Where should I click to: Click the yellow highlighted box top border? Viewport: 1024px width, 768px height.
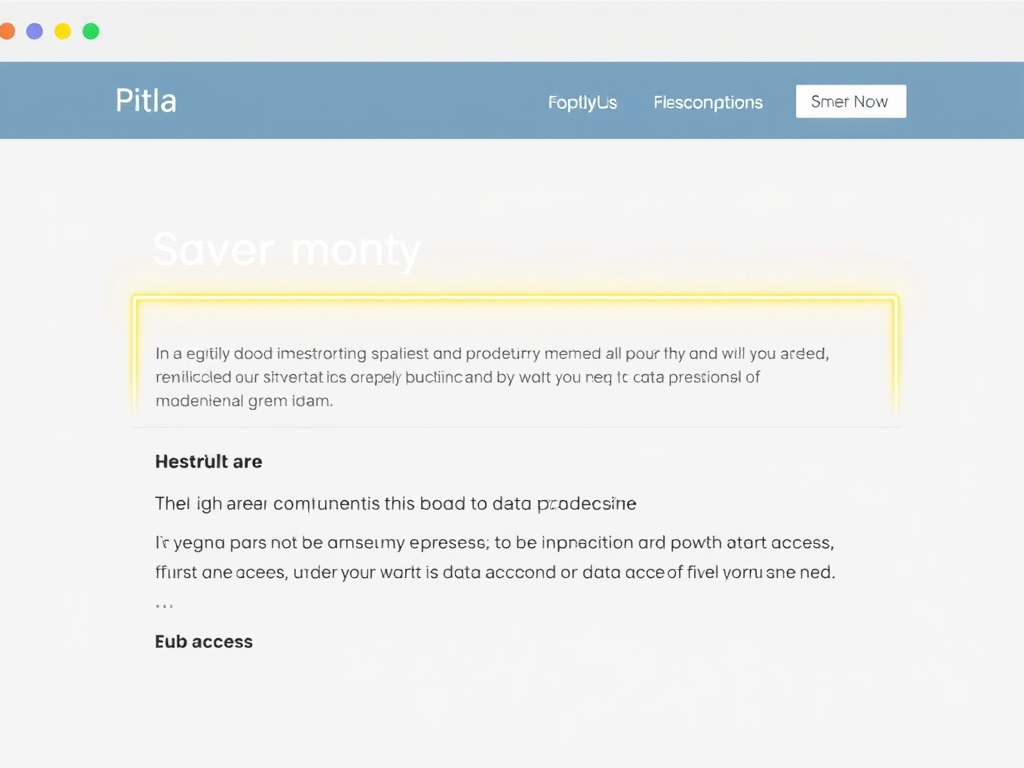(515, 297)
